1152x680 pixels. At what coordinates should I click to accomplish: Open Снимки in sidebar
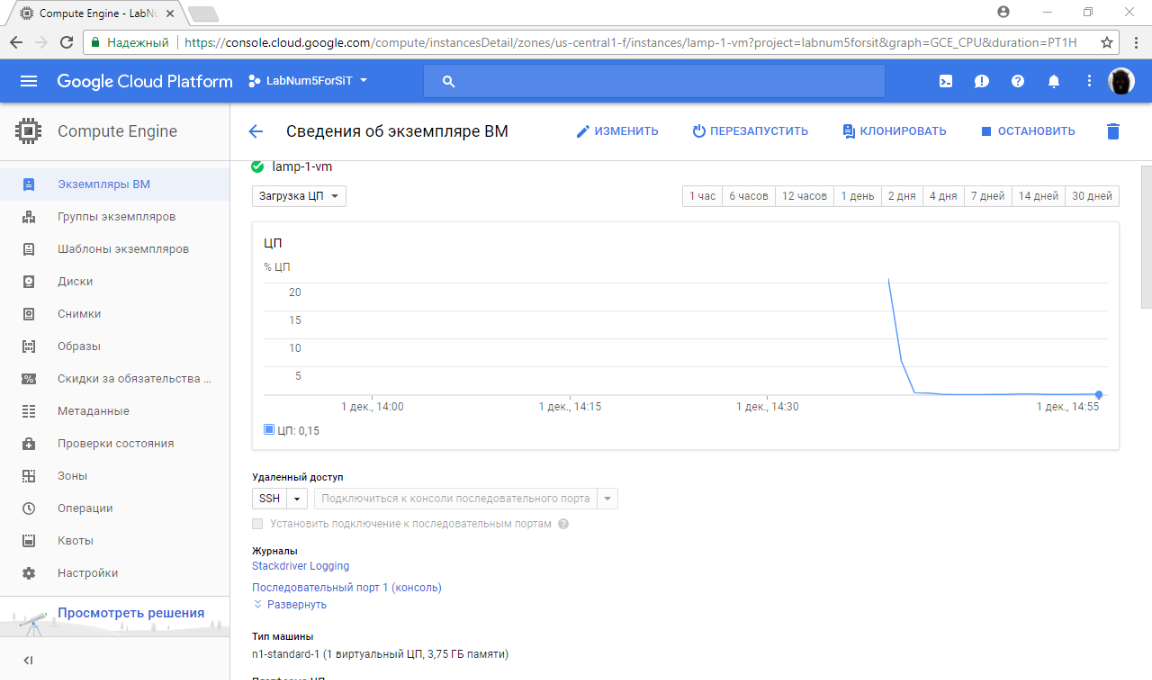tap(115, 314)
